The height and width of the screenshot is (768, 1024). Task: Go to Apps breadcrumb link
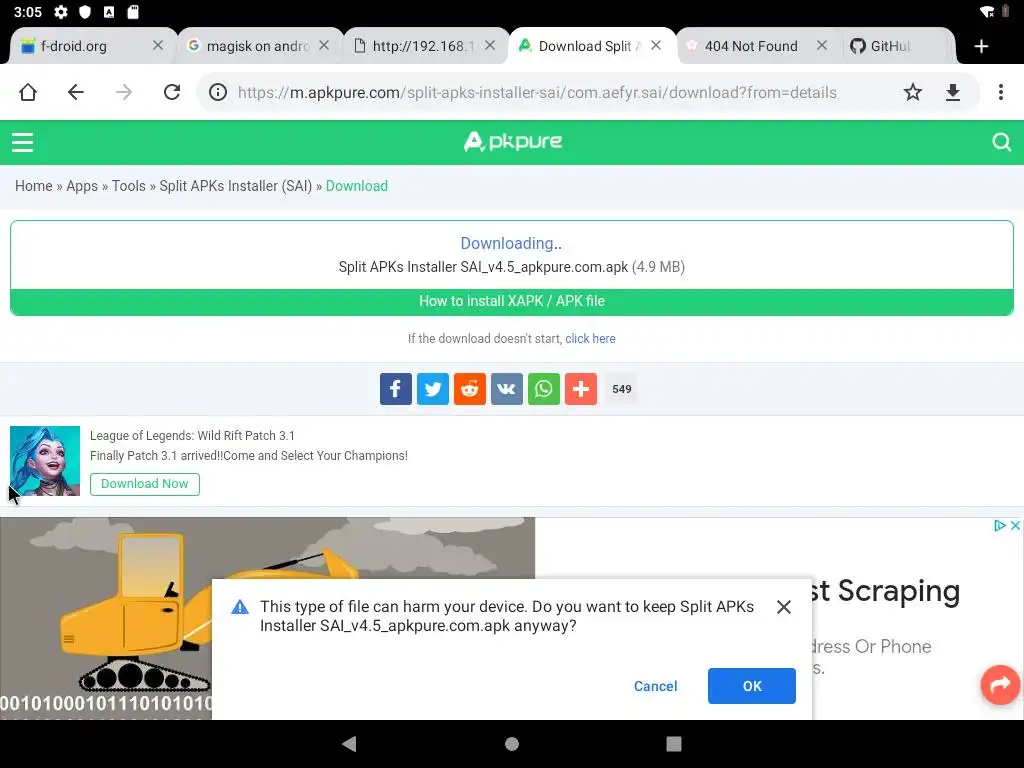pos(82,186)
